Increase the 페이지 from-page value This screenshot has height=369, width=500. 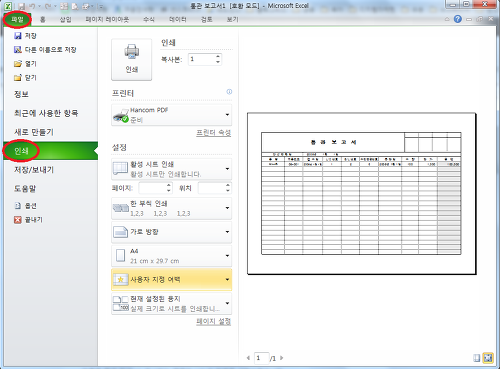[169, 185]
